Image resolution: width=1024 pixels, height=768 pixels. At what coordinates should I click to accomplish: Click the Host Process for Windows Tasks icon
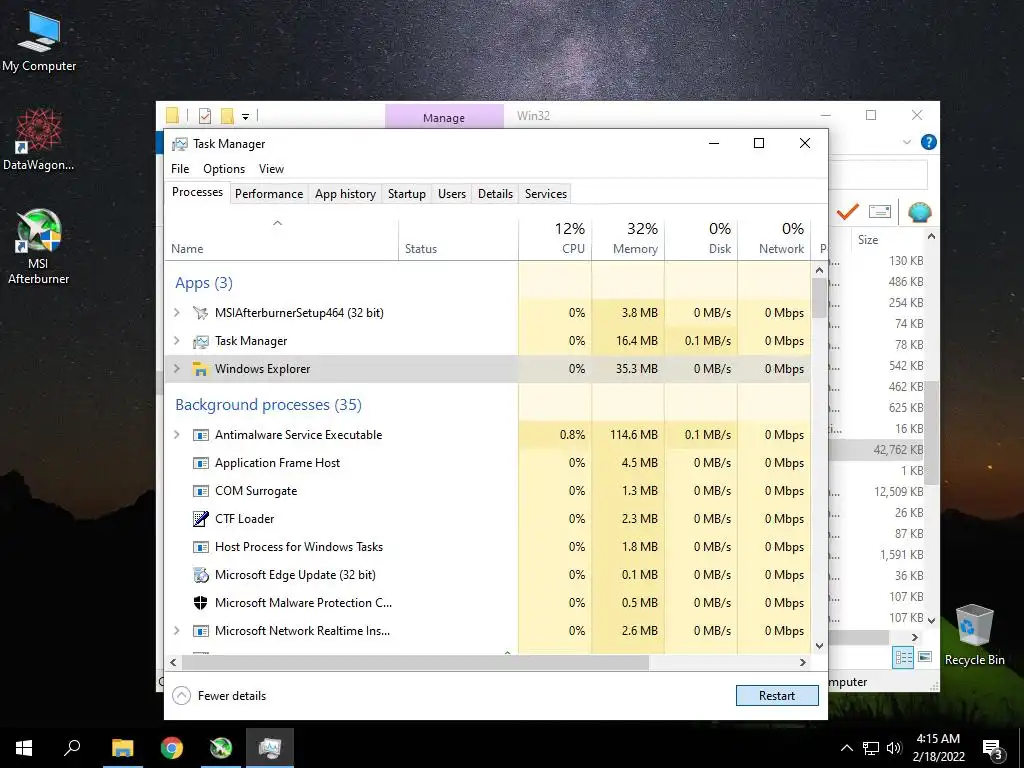coord(200,547)
